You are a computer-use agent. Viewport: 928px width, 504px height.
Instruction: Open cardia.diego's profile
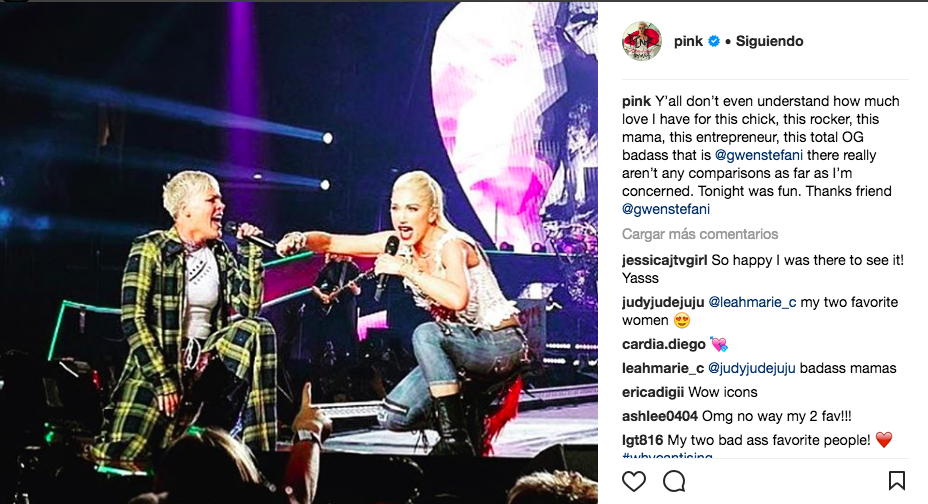[663, 344]
